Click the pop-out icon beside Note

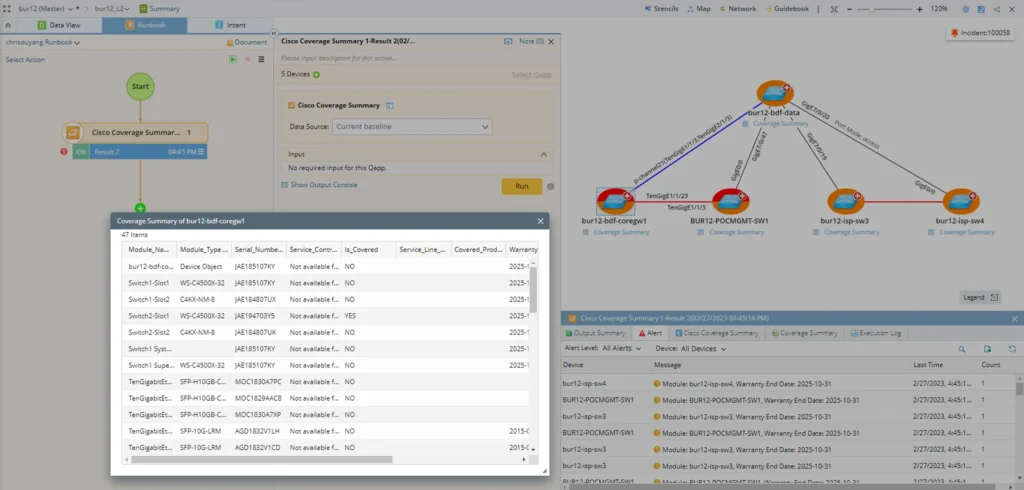507,41
